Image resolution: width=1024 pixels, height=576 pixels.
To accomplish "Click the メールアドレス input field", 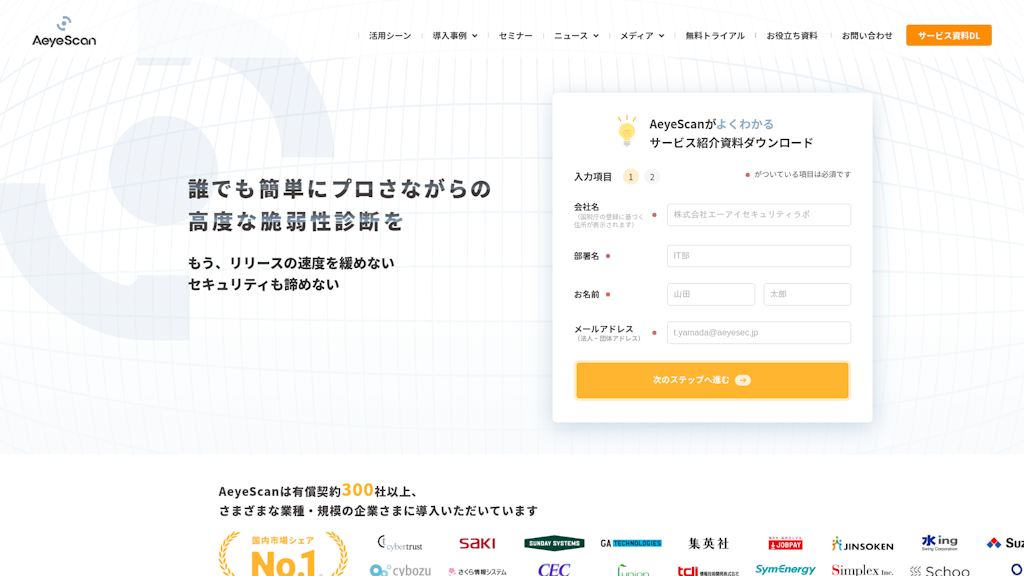I will 759,332.
